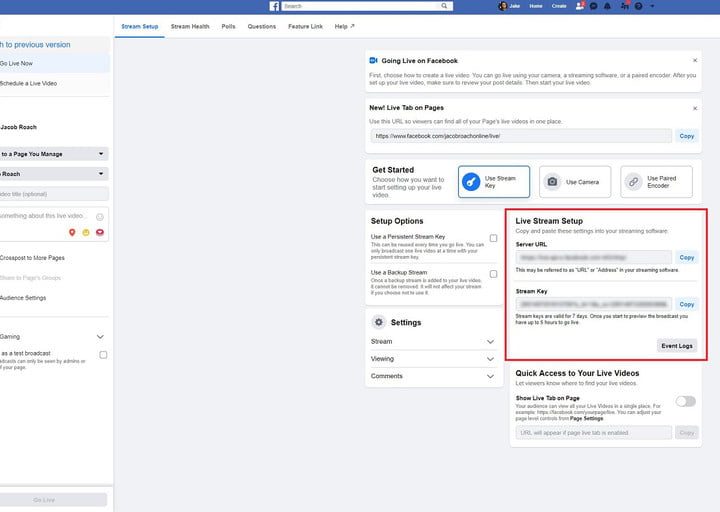Screen dimensions: 720x512
Task: Choose Use Stream Key option
Action: (494, 182)
